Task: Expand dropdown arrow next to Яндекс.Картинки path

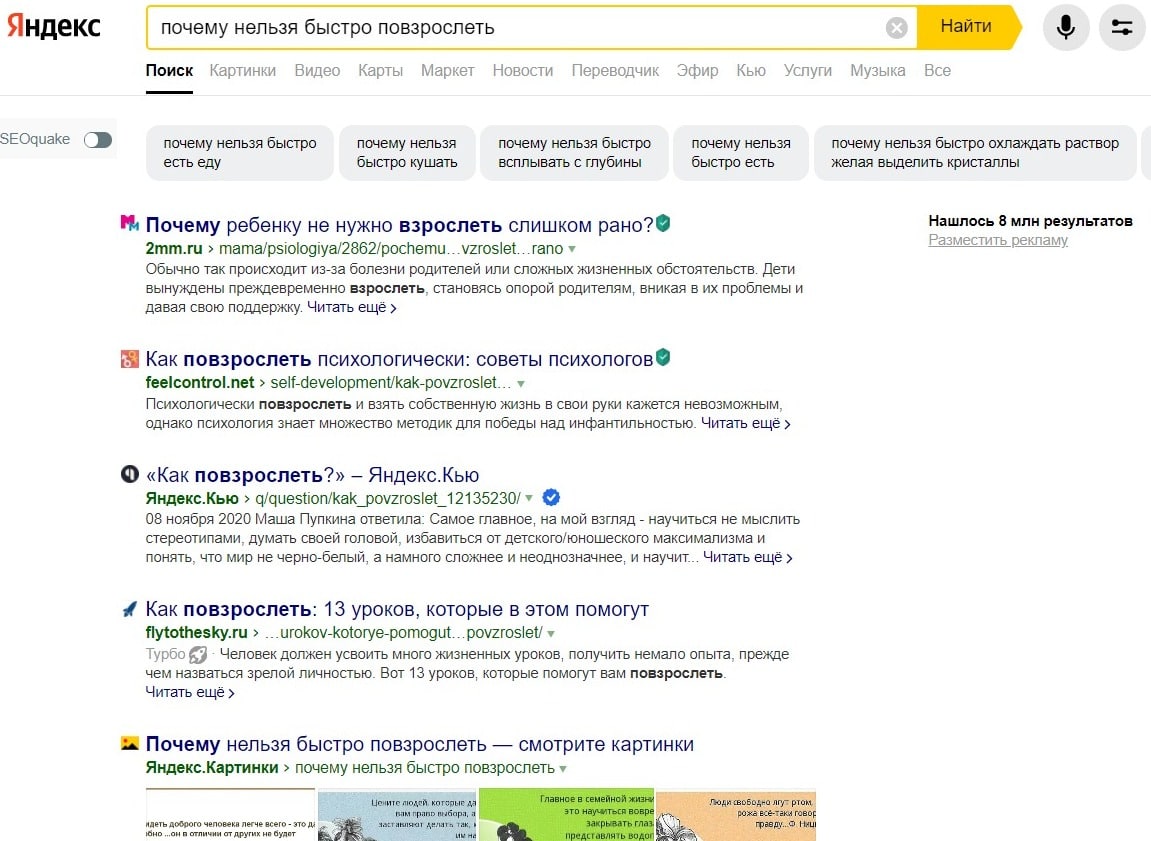Action: 563,768
